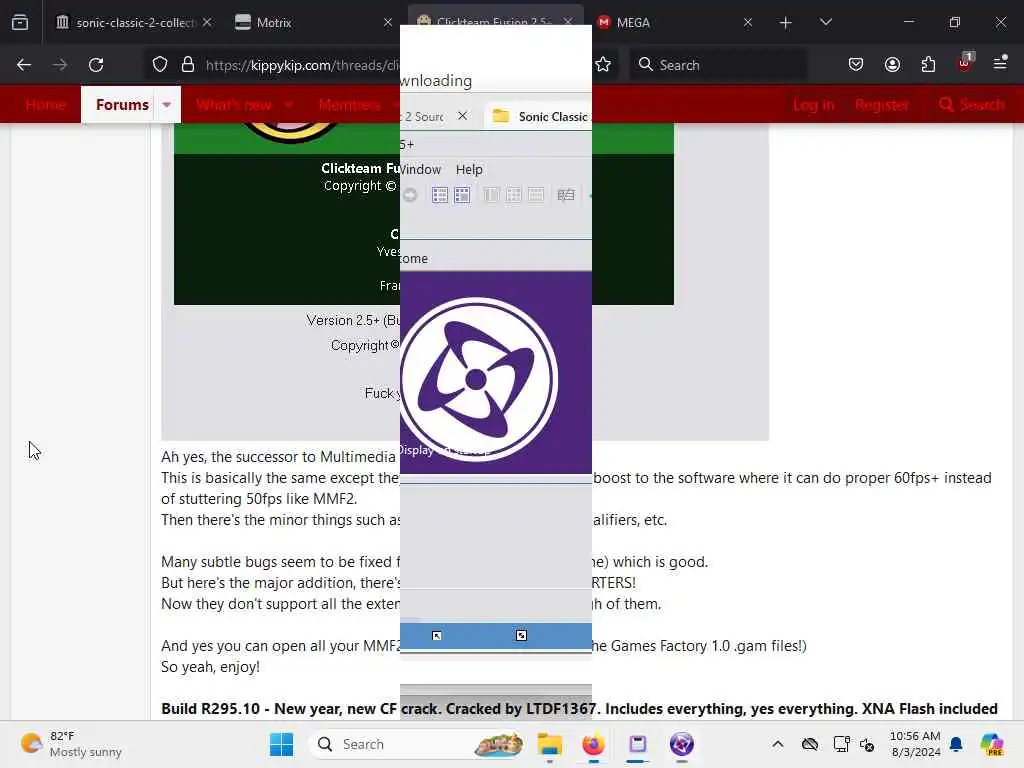Click the kippykip.com URL address bar

click(x=302, y=65)
